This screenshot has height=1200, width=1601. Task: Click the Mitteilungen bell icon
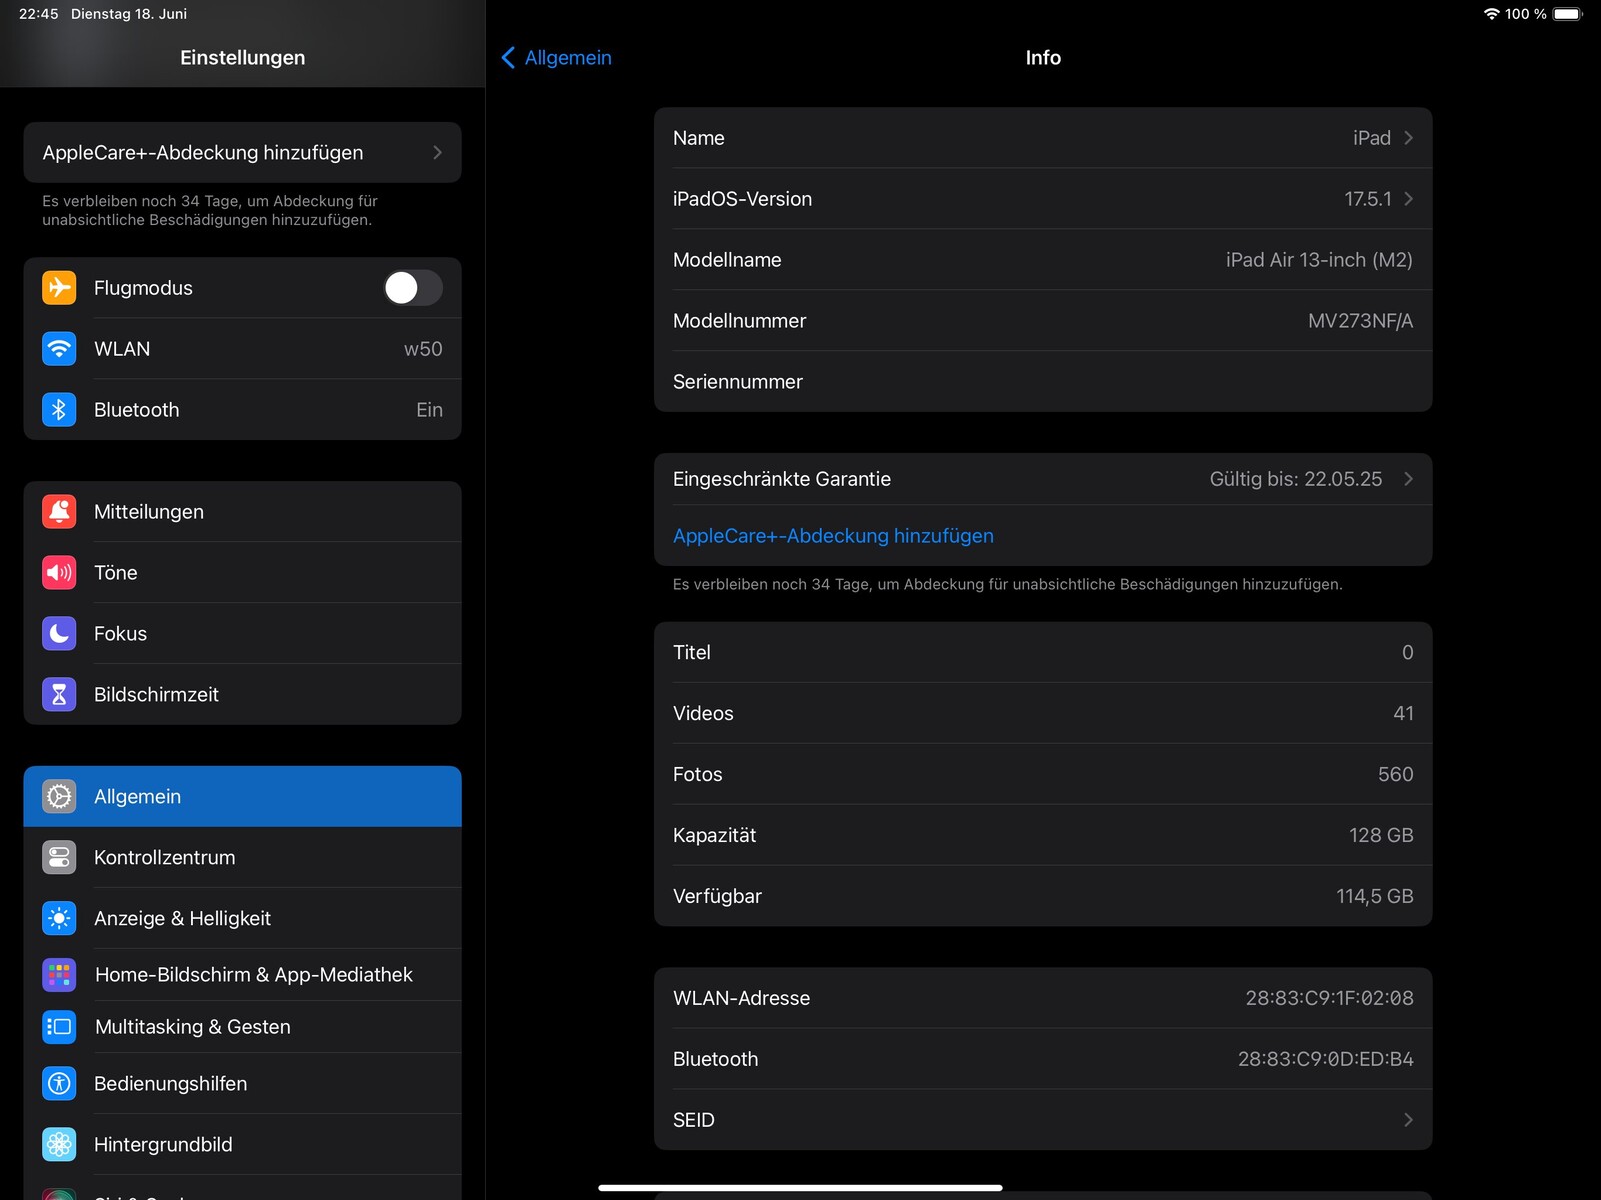point(59,512)
